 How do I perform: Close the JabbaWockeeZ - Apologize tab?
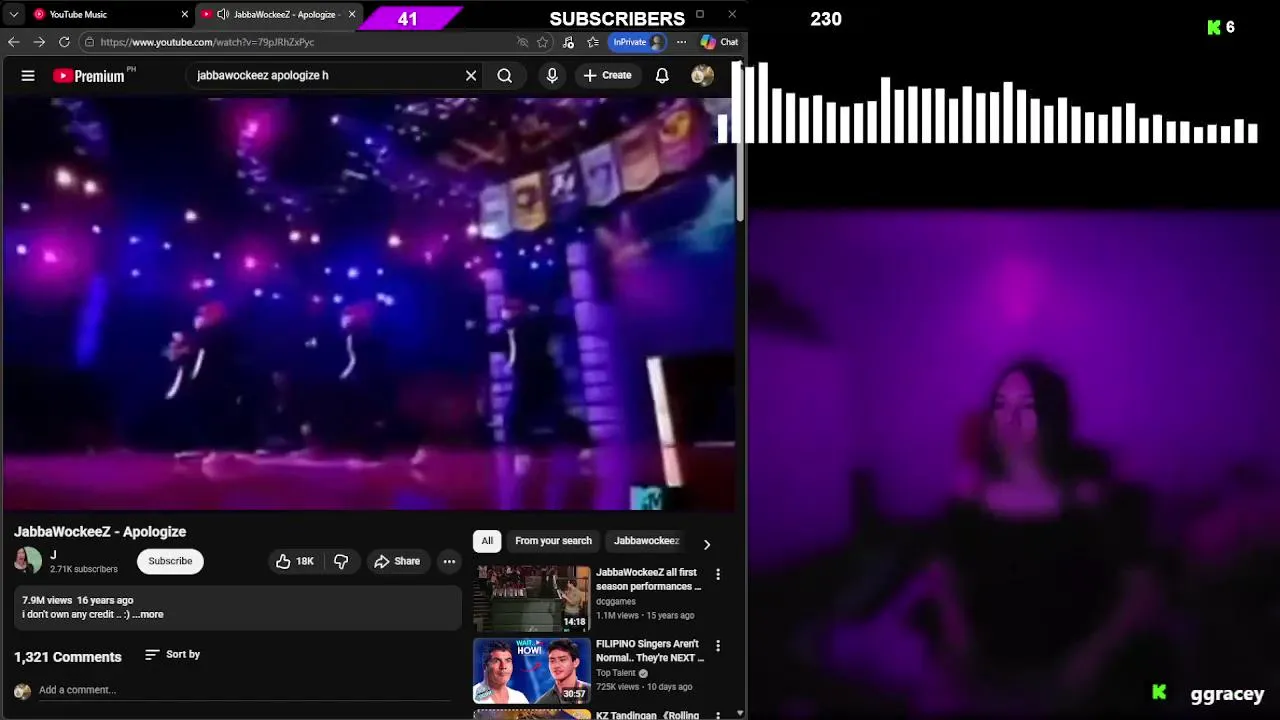point(352,14)
